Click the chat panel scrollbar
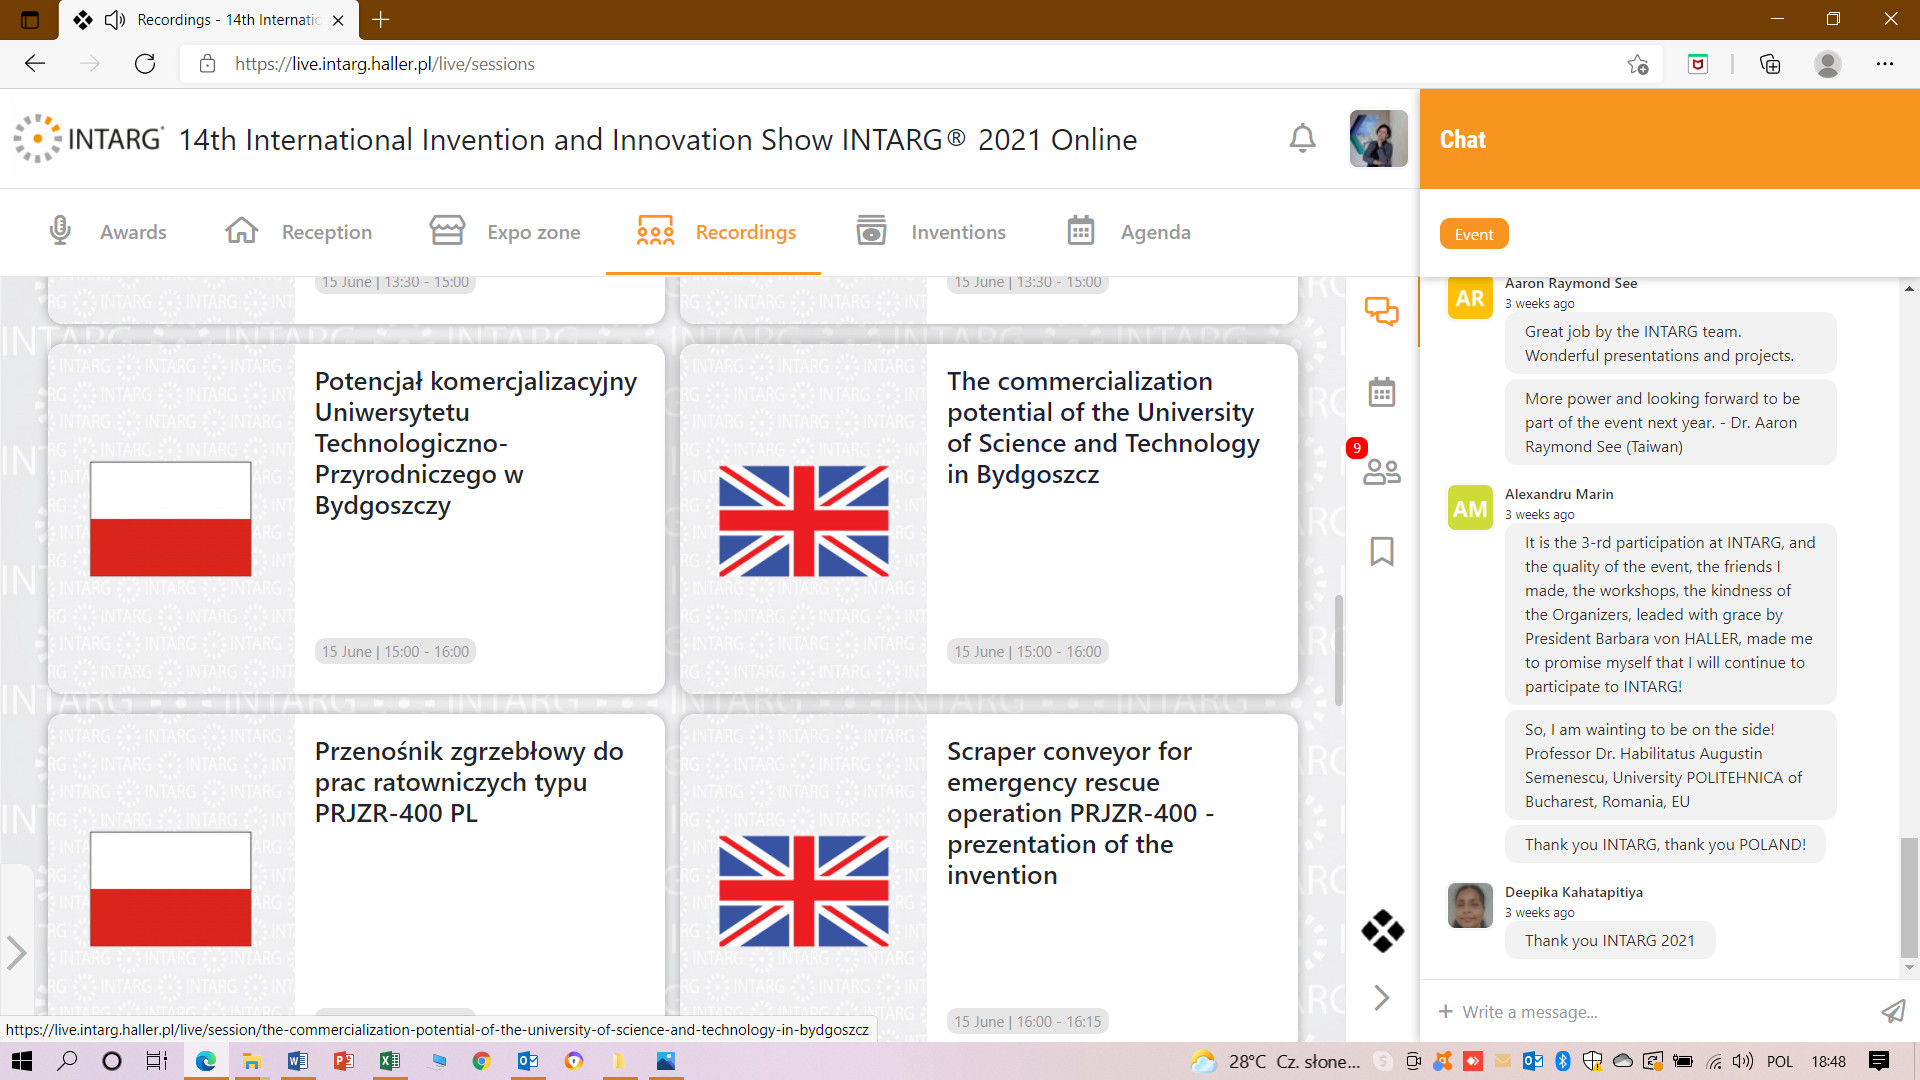Image resolution: width=1920 pixels, height=1080 pixels. pos(1909,897)
